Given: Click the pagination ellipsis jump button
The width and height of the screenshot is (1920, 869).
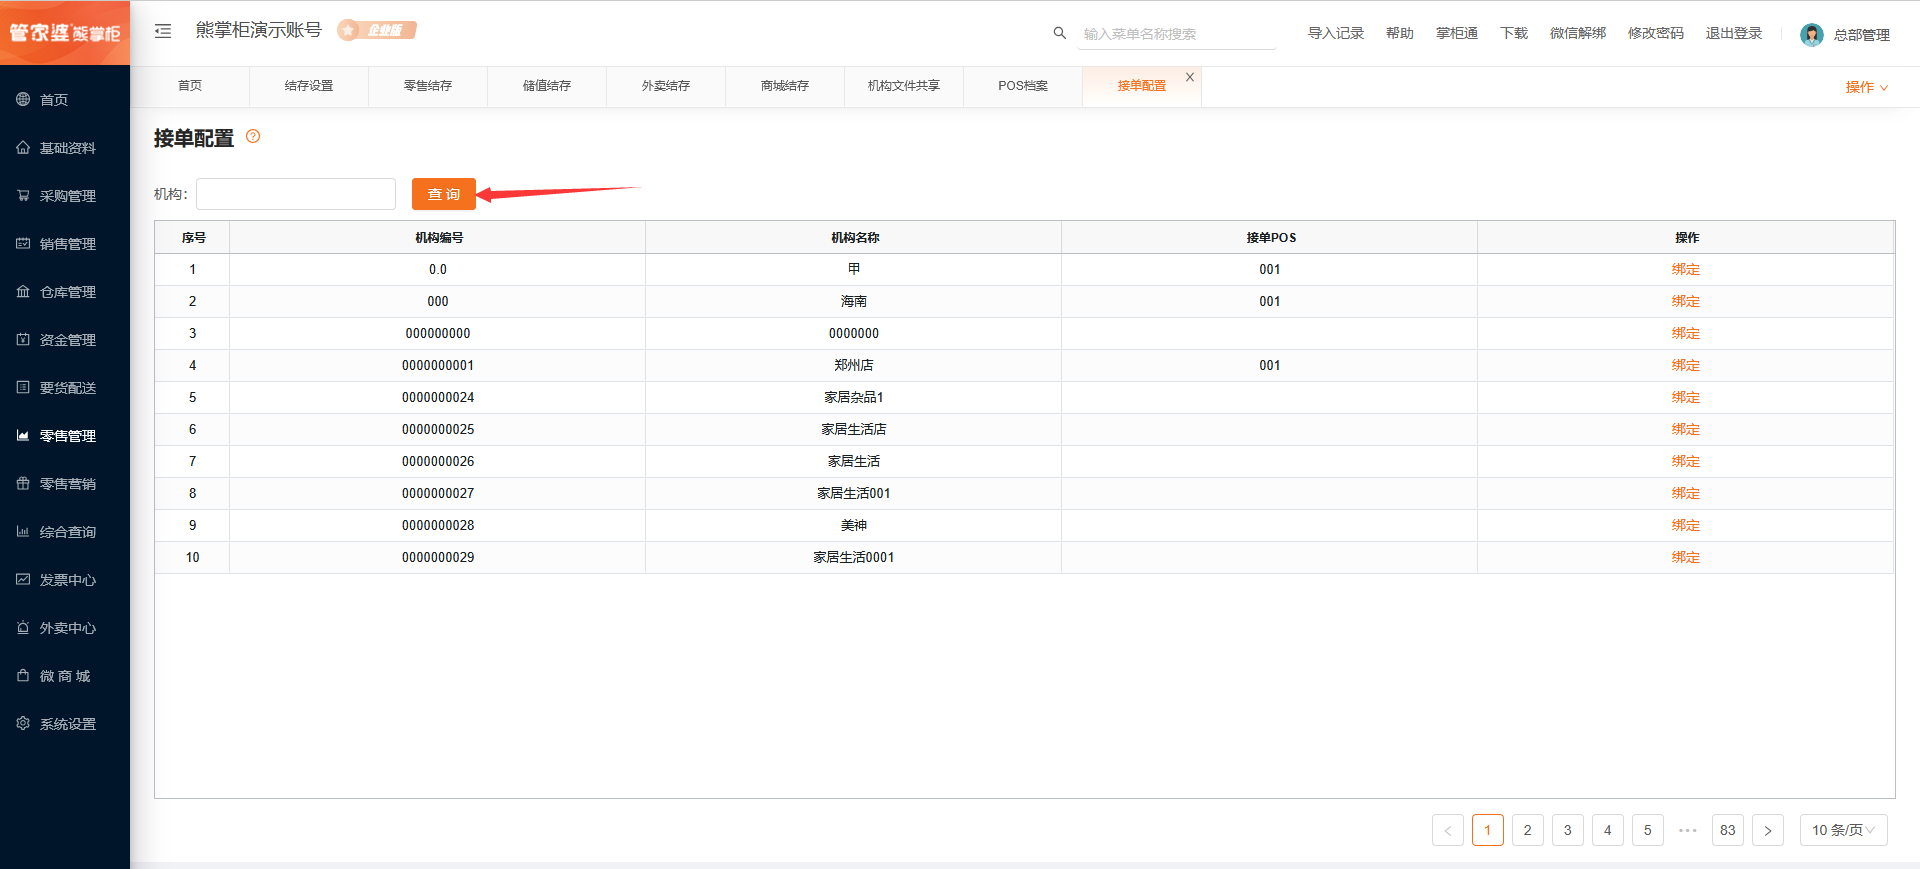Looking at the screenshot, I should click(x=1688, y=830).
